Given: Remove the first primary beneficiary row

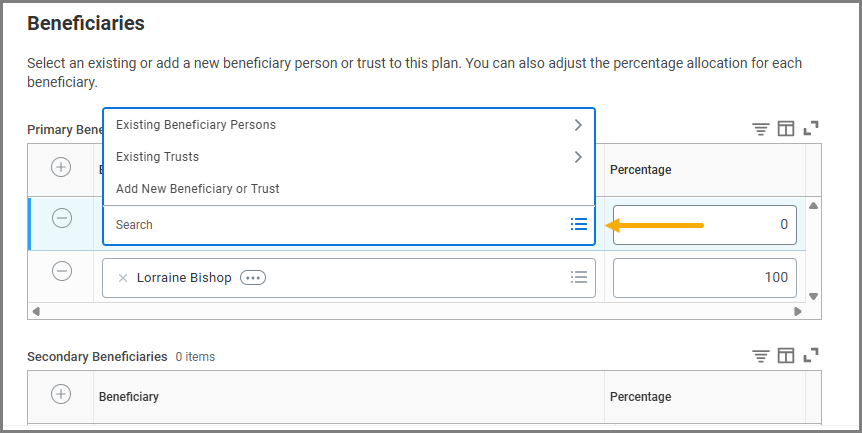Looking at the screenshot, I should coord(61,218).
